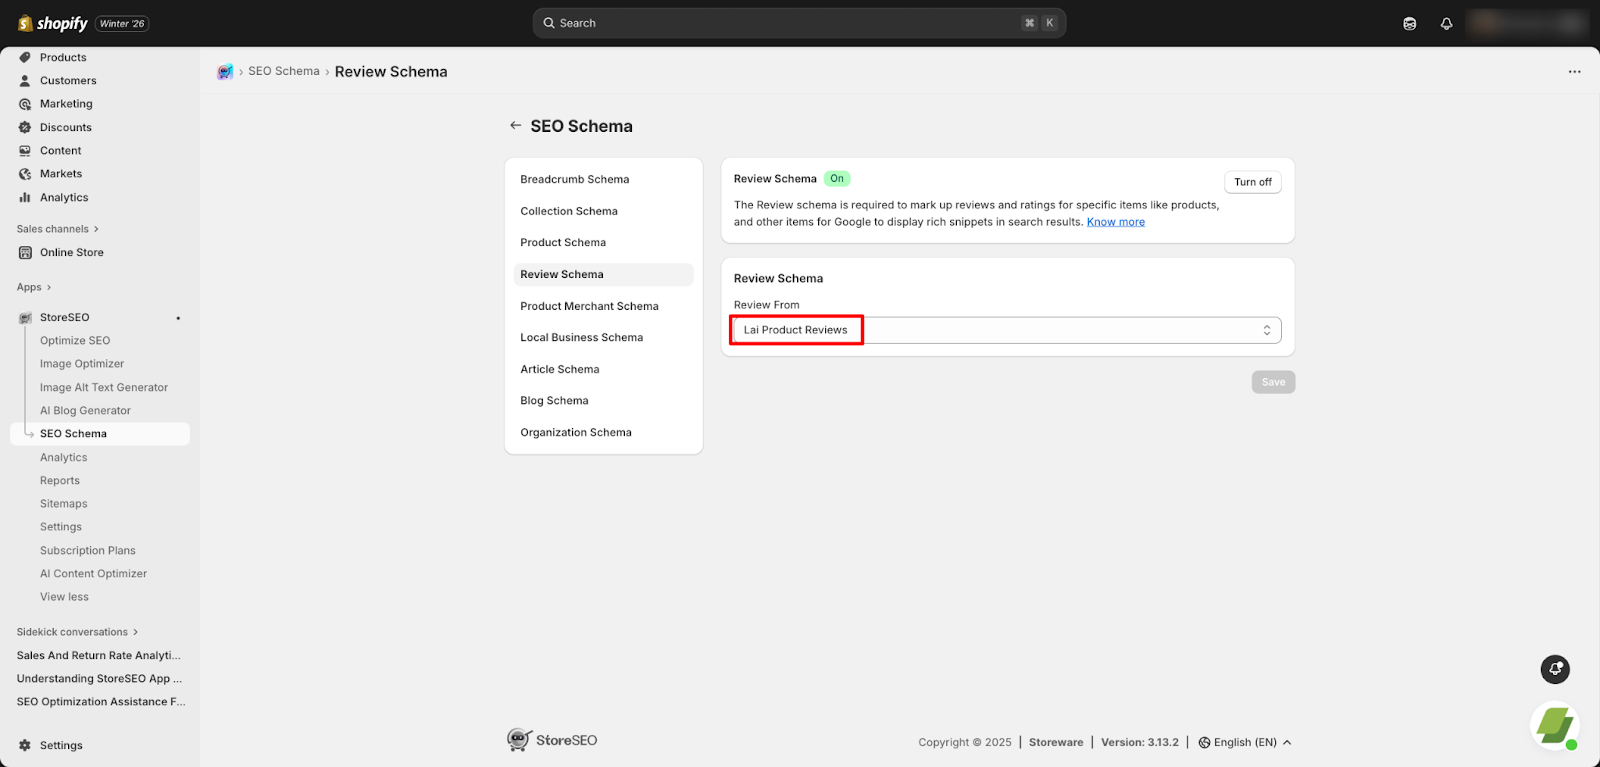Click the Analytics bar chart icon
The image size is (1600, 767).
(25, 197)
